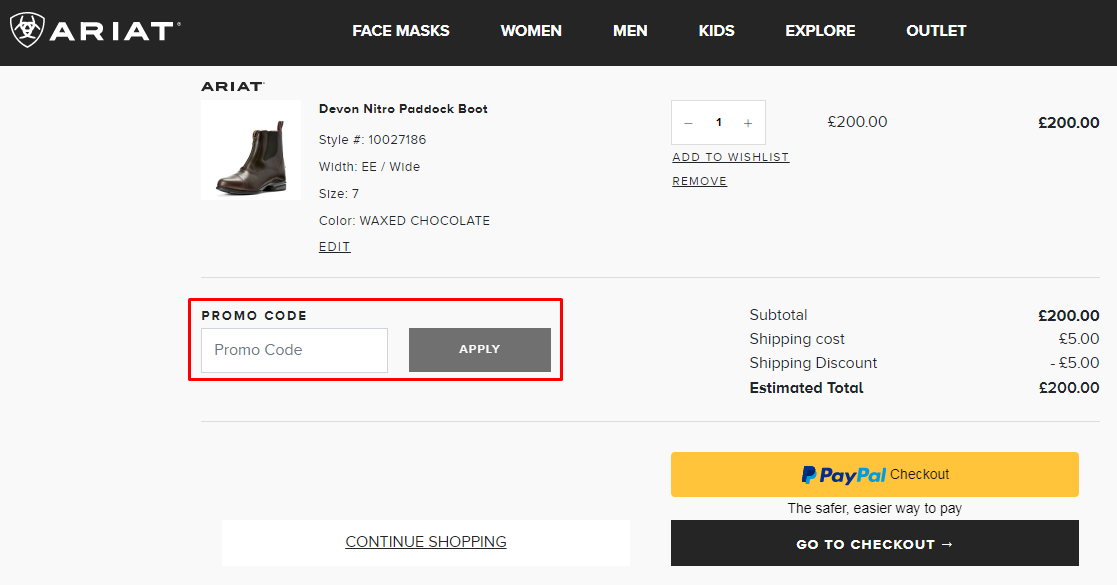Click the Devon Nitro Paddock Boot thumbnail
The height and width of the screenshot is (585, 1117).
click(x=251, y=150)
